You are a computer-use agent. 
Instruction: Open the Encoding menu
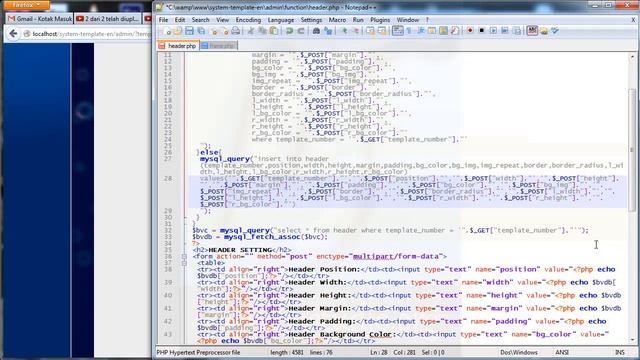[x=248, y=20]
